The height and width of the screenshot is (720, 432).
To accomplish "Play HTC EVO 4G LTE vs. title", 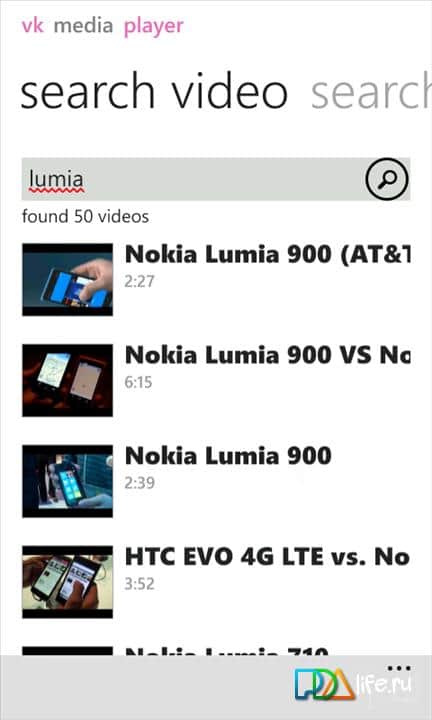I will click(267, 557).
